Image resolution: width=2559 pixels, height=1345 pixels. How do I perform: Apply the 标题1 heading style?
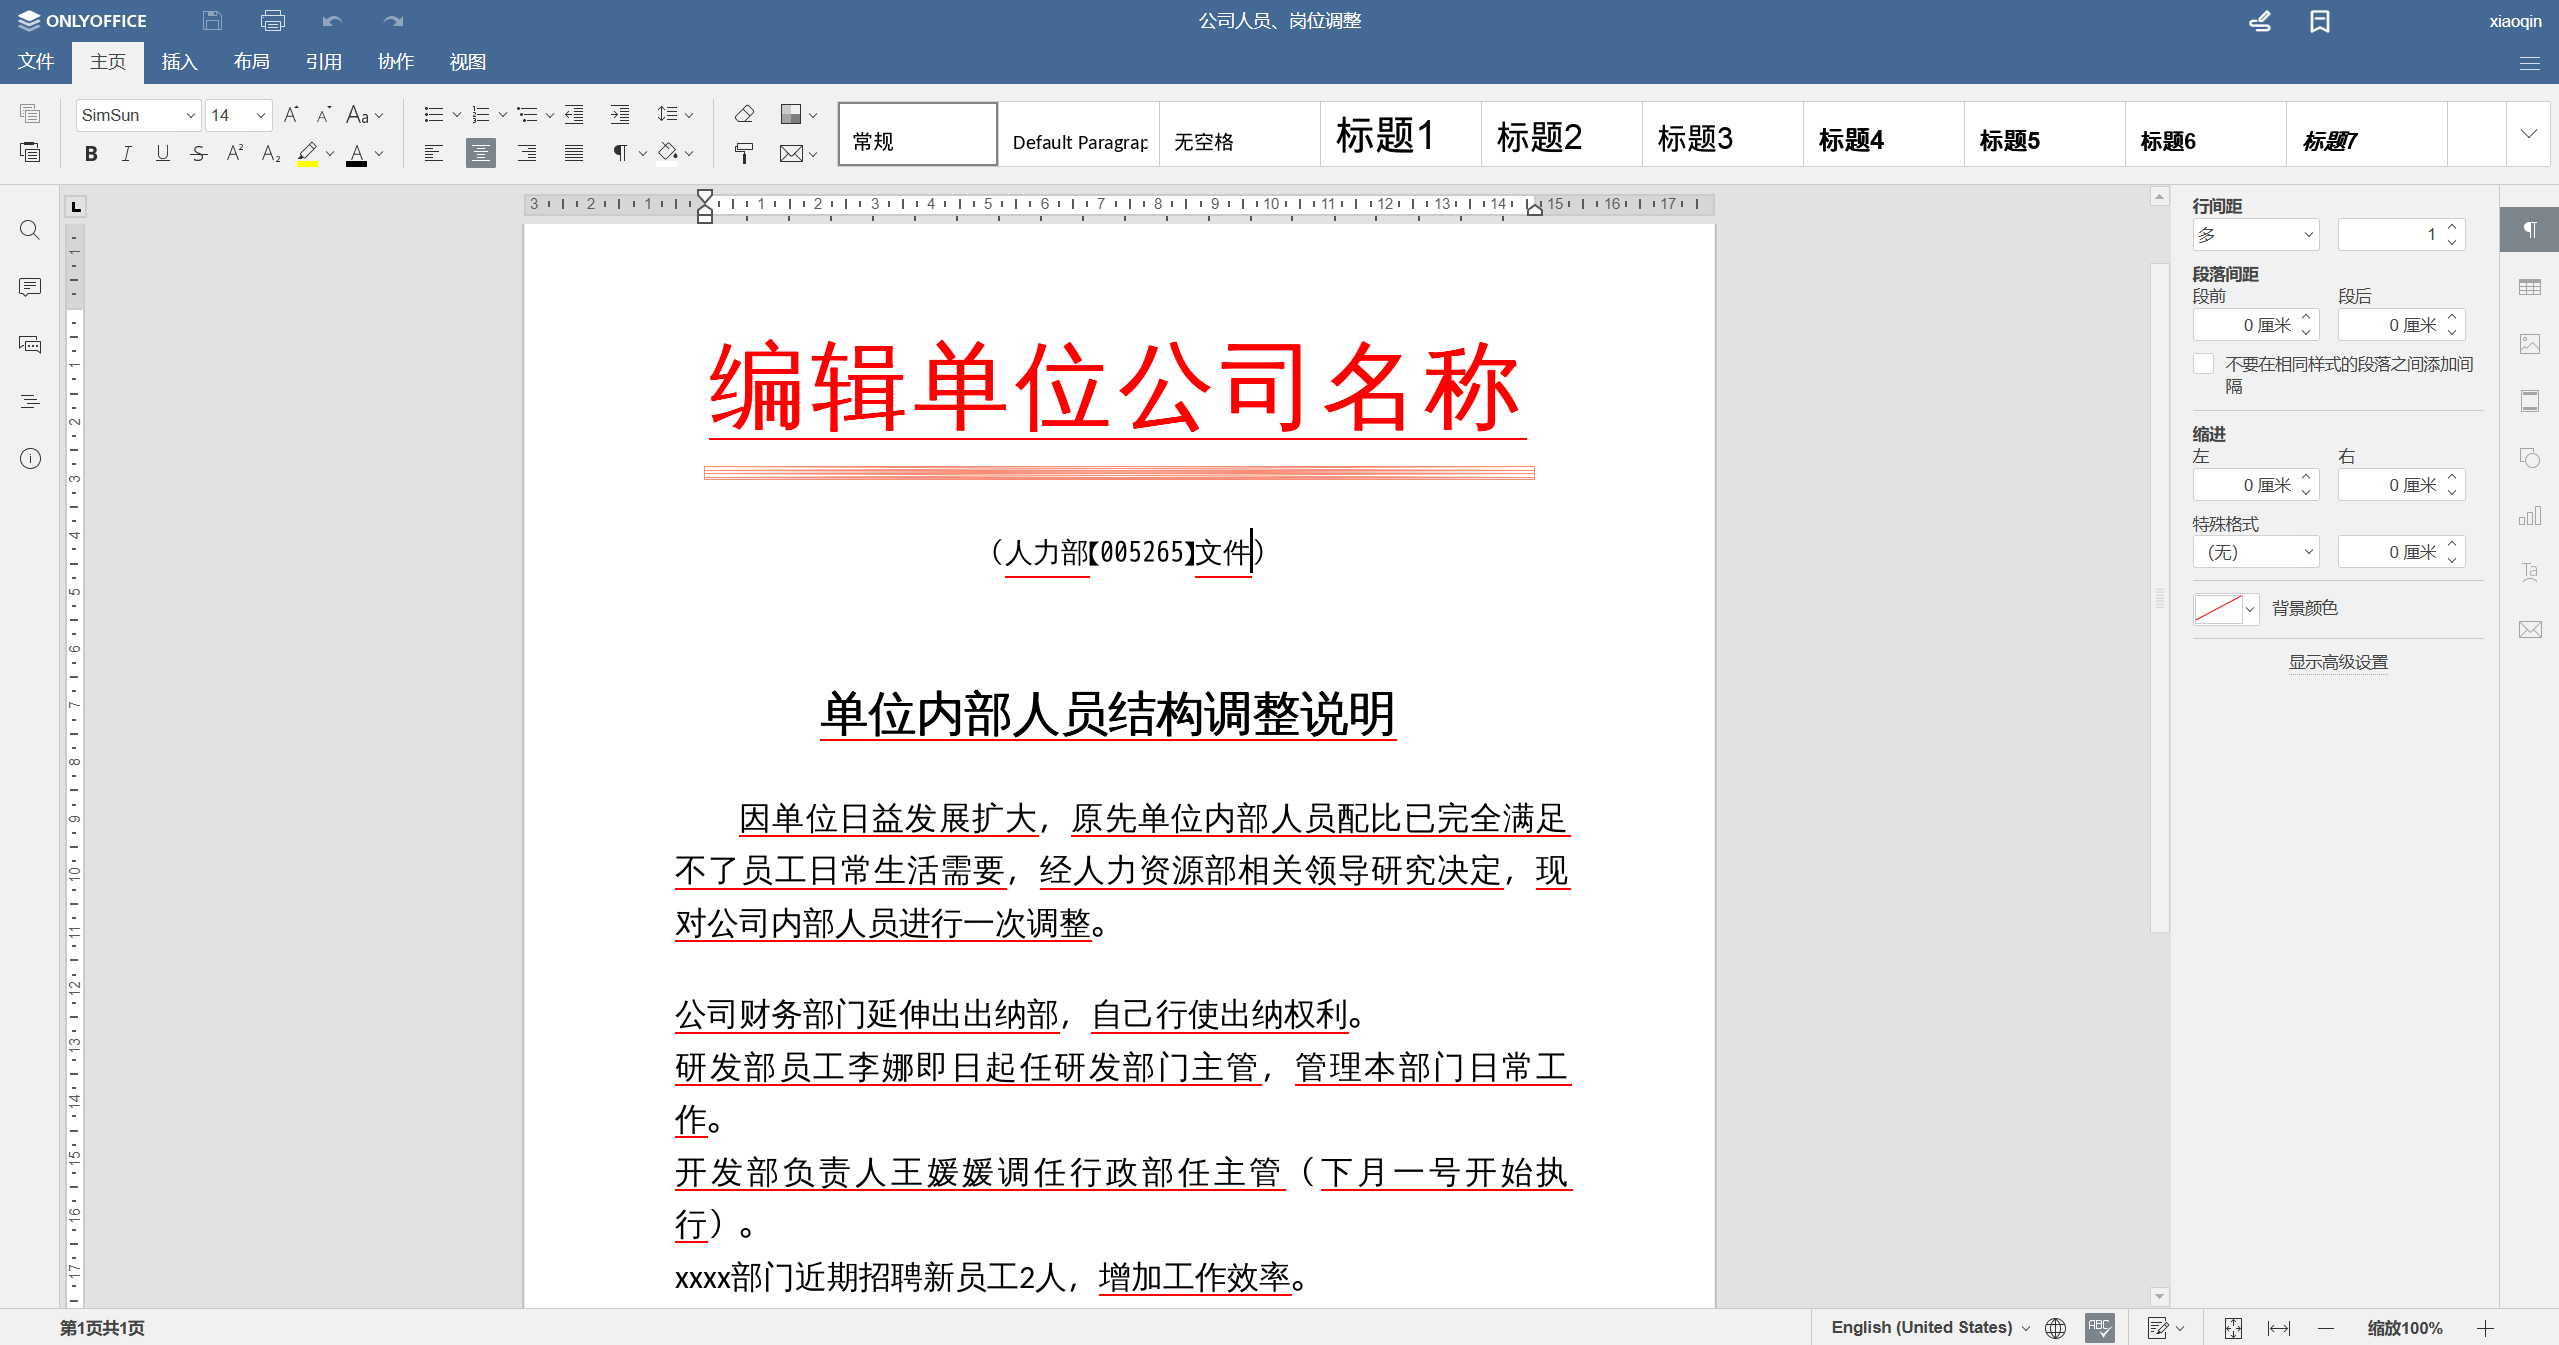point(1385,135)
